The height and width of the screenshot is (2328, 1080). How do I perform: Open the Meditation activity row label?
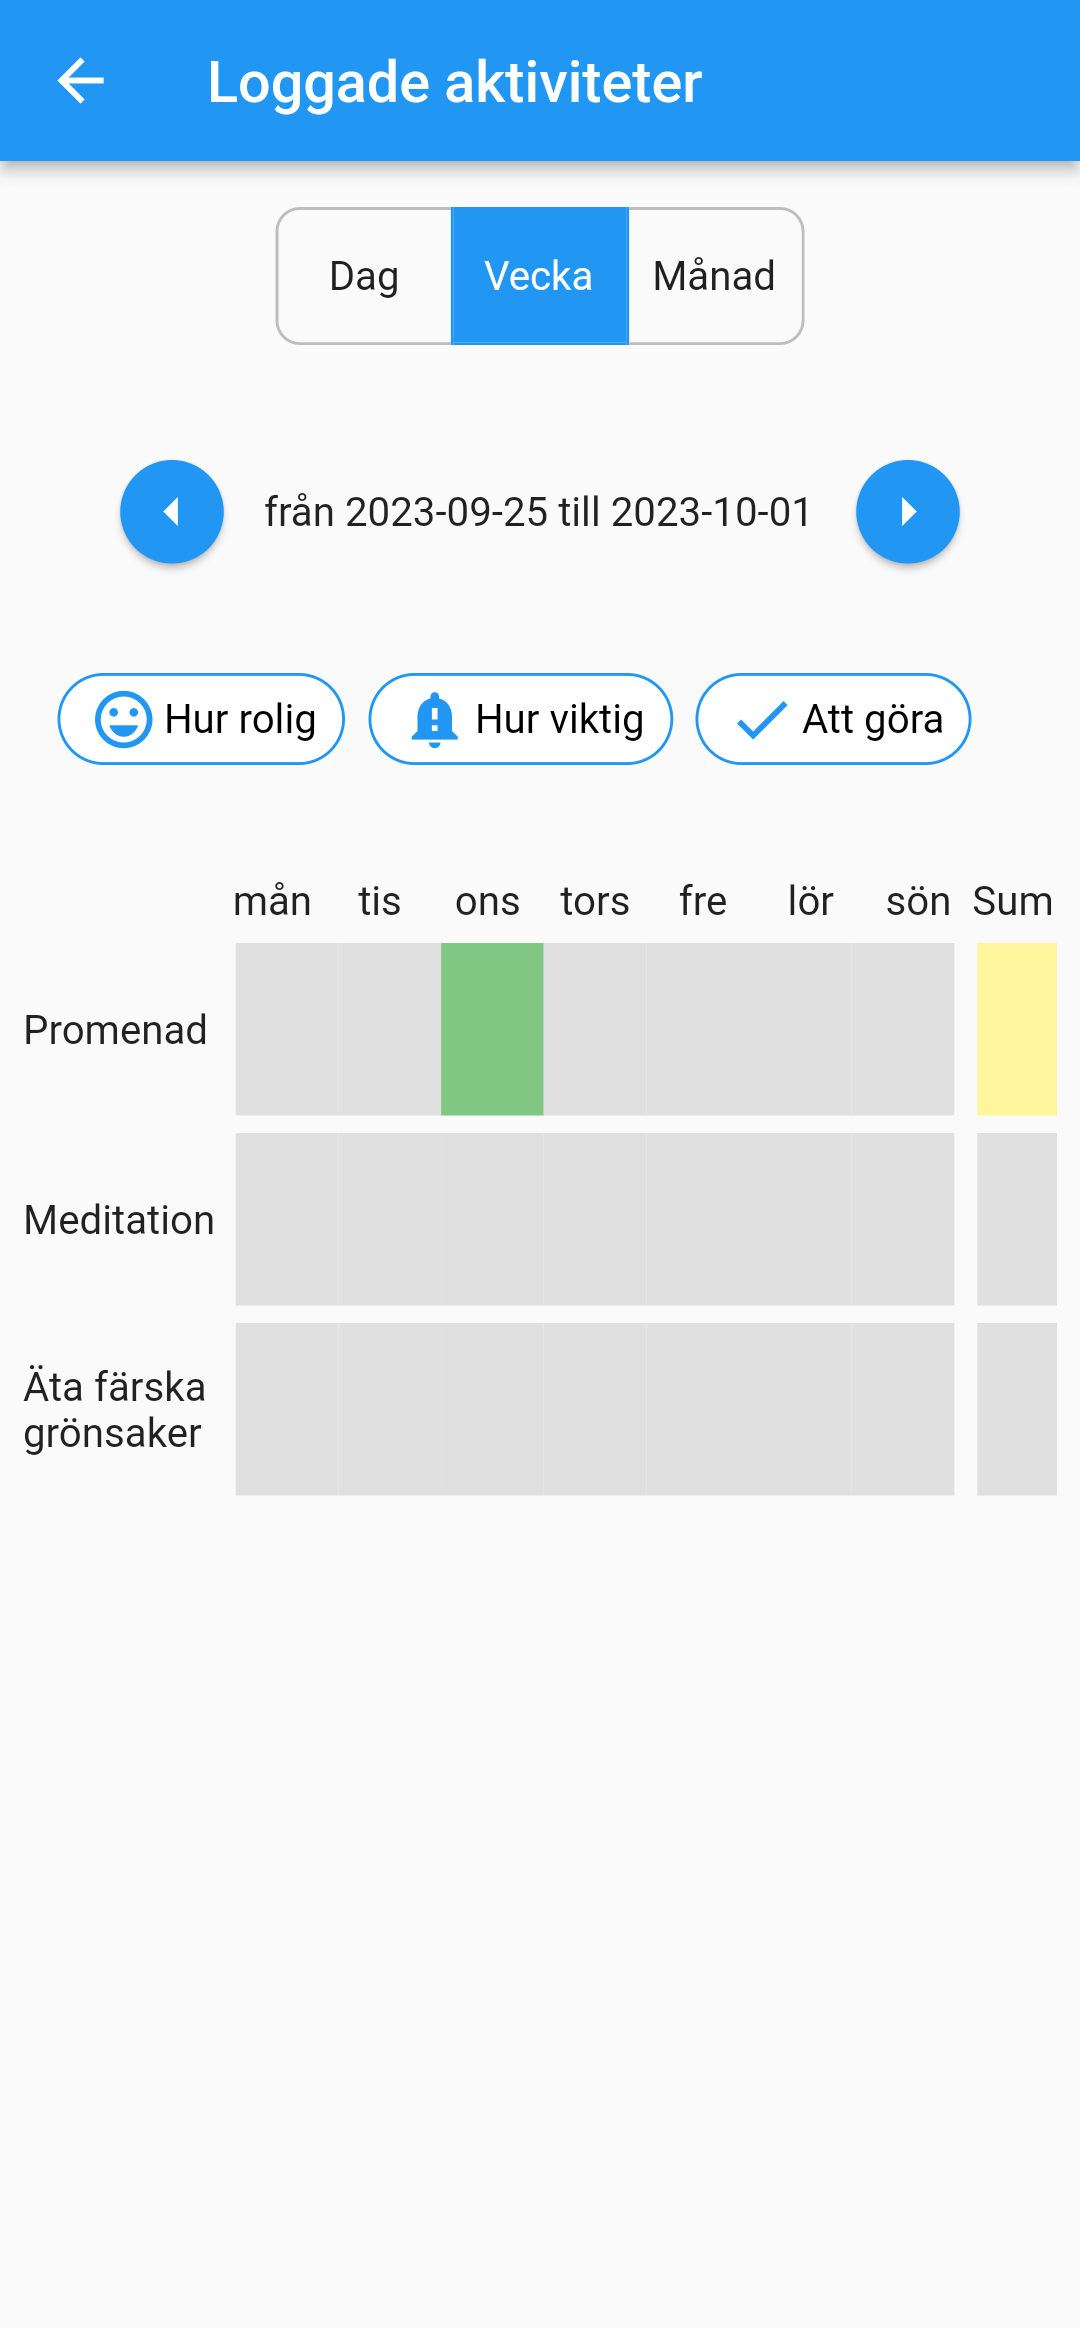point(119,1220)
